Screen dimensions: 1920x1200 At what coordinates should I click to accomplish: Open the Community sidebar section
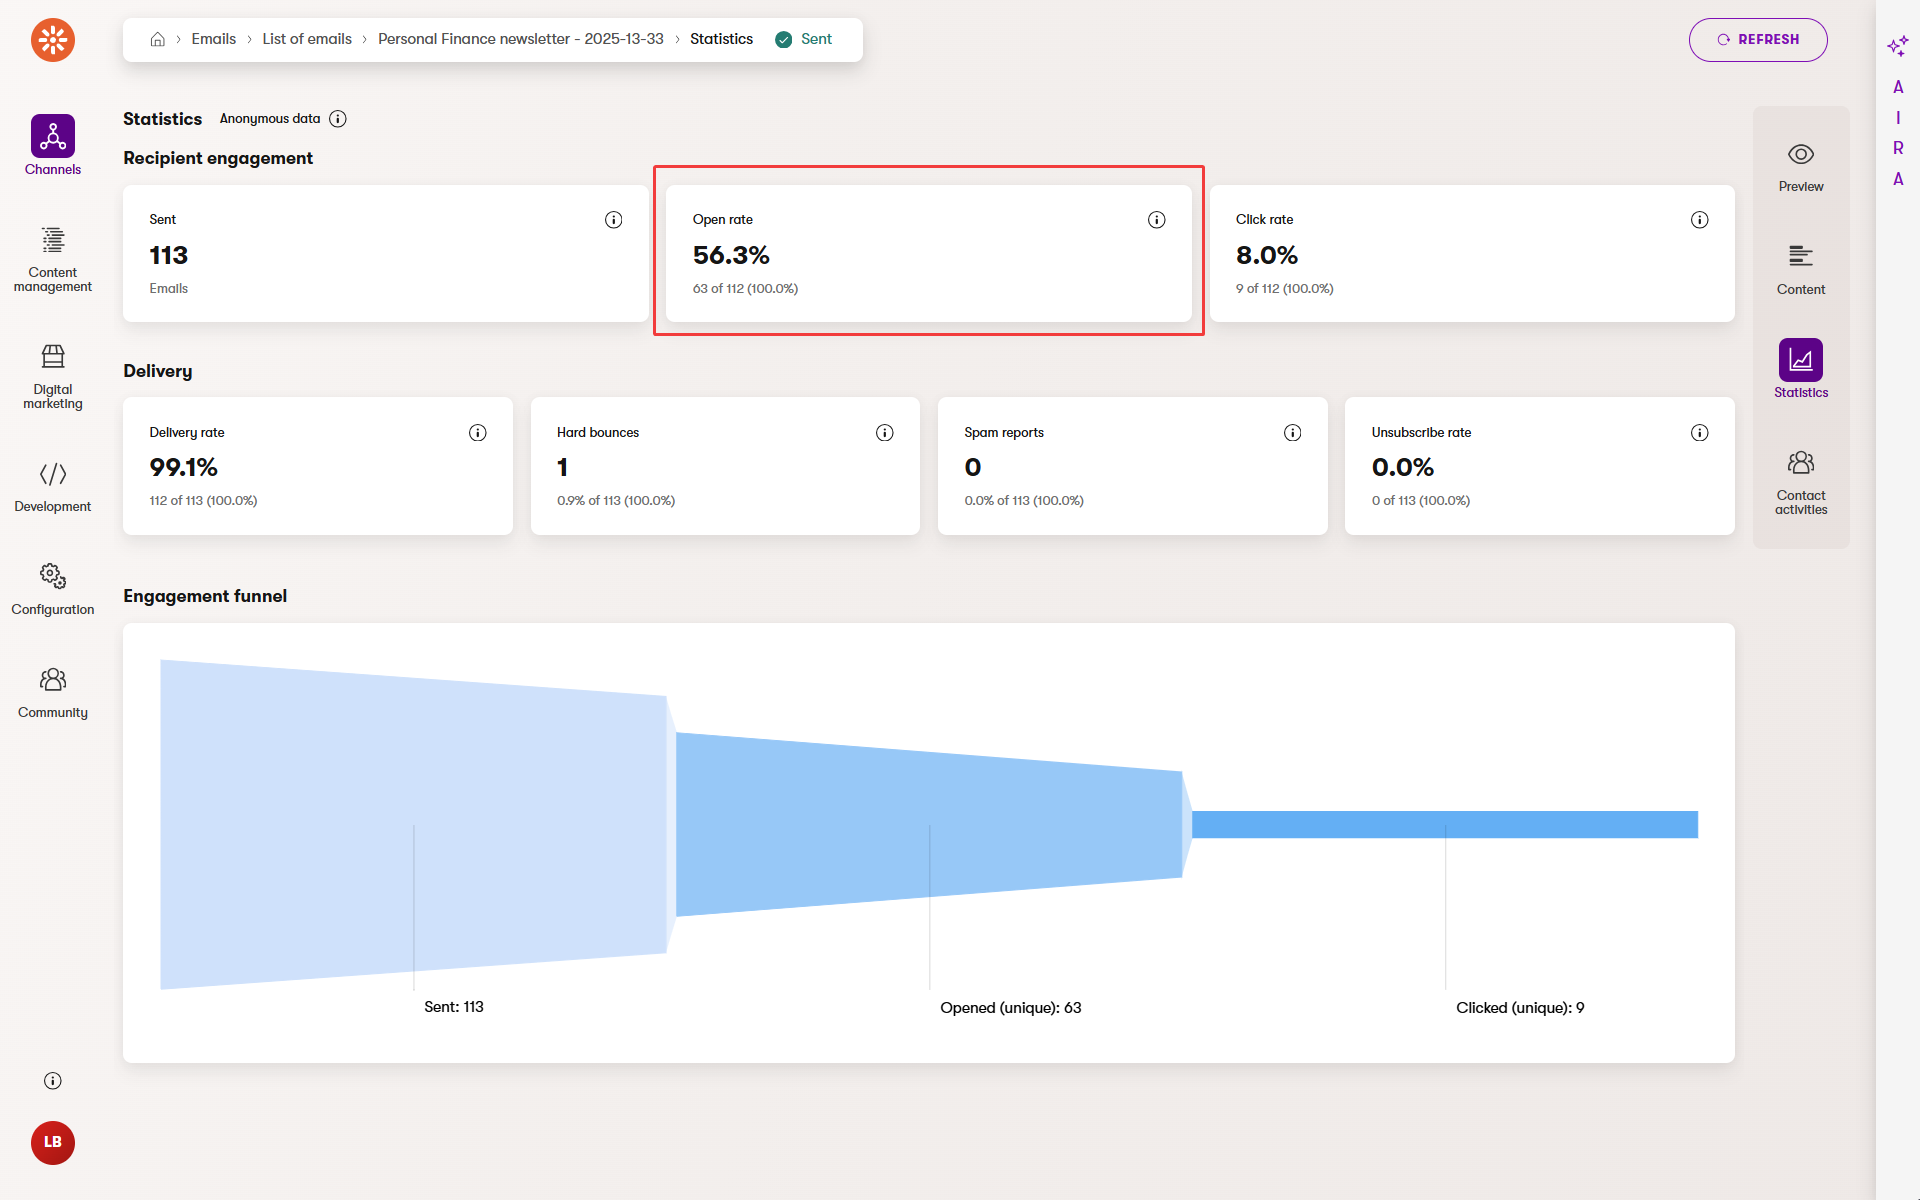52,693
